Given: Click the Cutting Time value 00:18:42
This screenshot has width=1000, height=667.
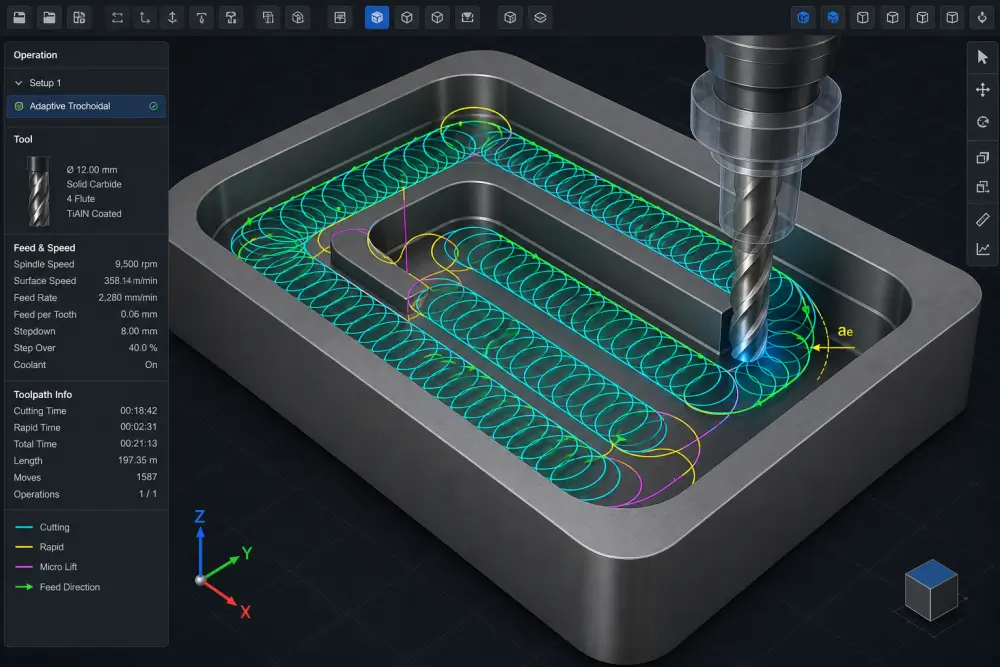Looking at the screenshot, I should (x=138, y=411).
